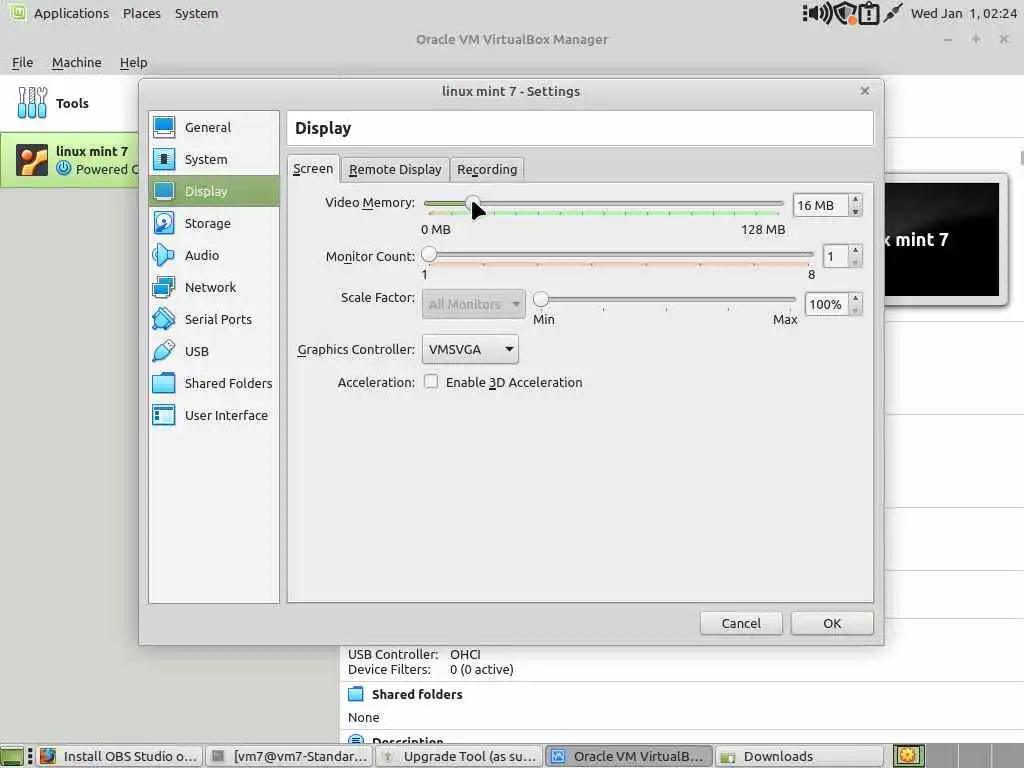The height and width of the screenshot is (768, 1024).
Task: Click the Monitor Count value field
Action: click(835, 256)
